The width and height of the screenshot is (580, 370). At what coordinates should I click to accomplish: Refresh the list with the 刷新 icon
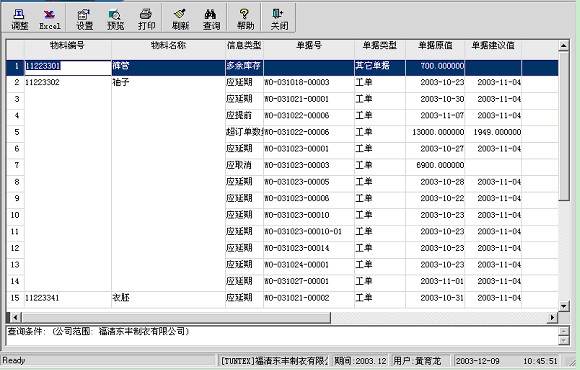tap(180, 18)
